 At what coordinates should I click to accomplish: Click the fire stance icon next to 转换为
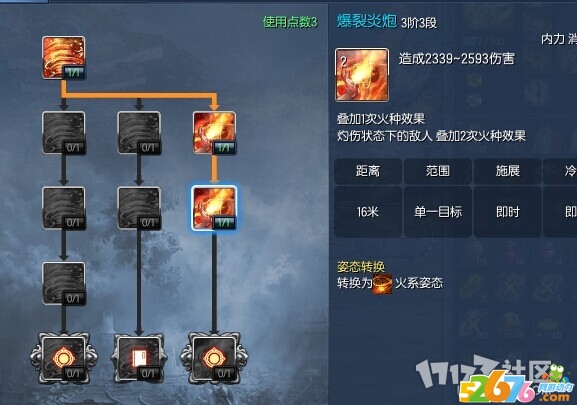coord(383,284)
